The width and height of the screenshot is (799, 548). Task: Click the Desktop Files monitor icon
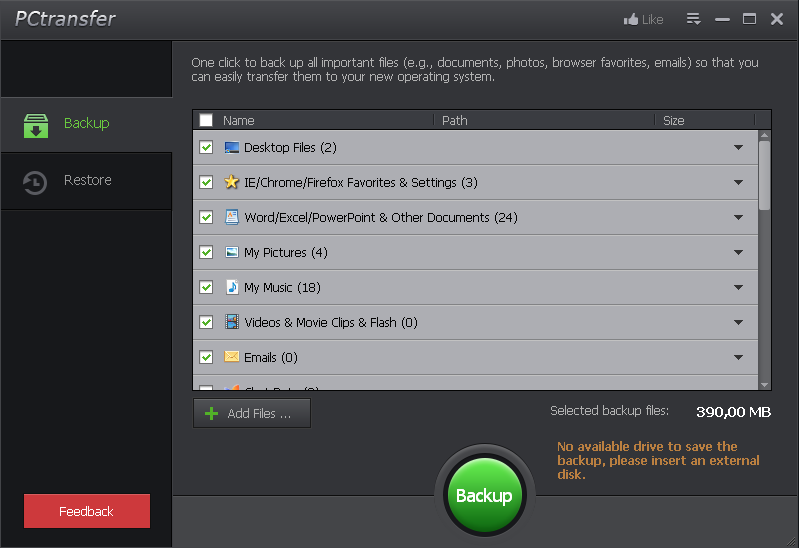(232, 147)
